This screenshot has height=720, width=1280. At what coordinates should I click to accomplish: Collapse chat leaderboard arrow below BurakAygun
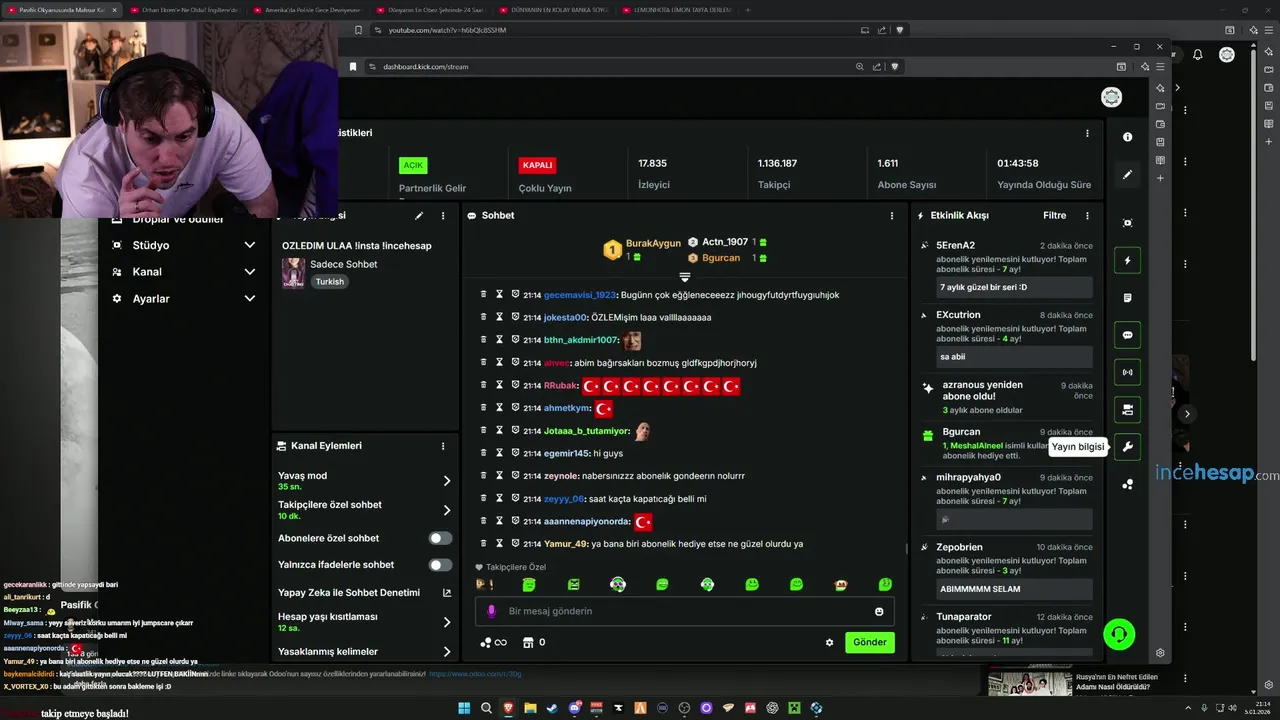(x=685, y=276)
